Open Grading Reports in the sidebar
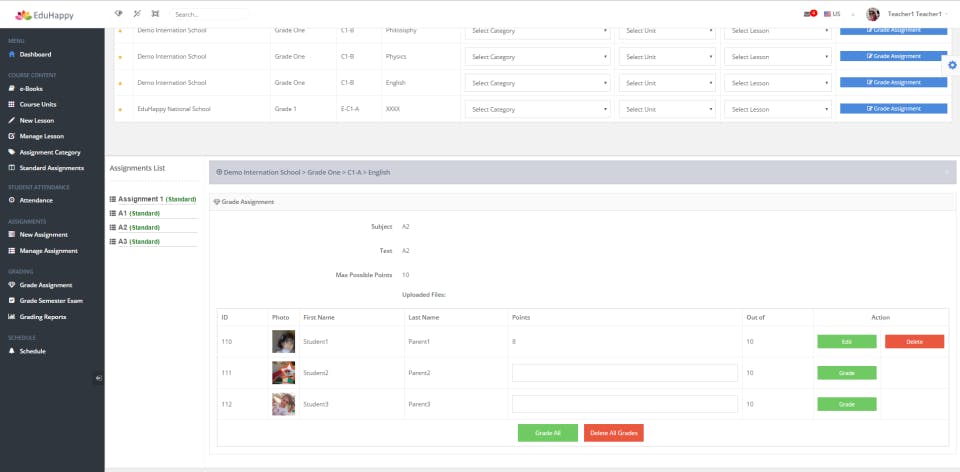960x472 pixels. [x=42, y=317]
